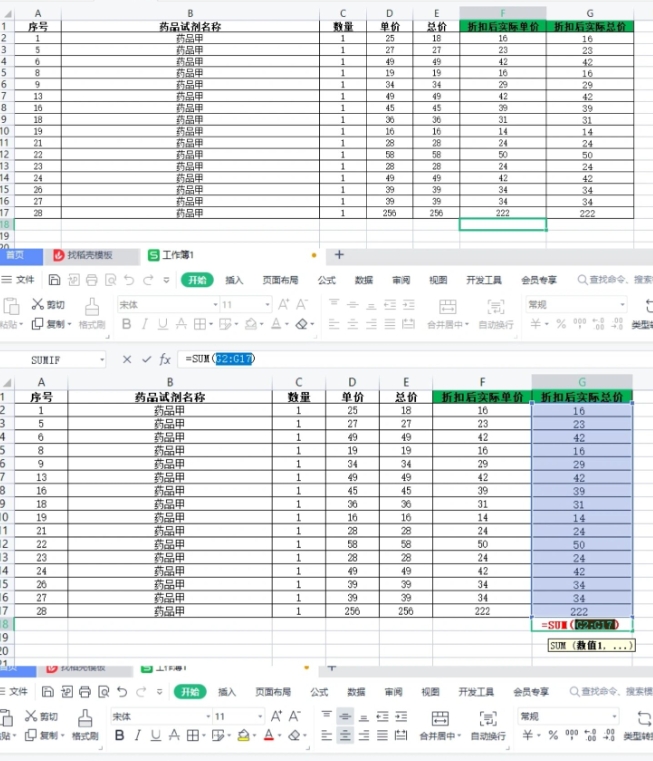Switch to the 公式 tab in the bottom ribbon

click(319, 692)
